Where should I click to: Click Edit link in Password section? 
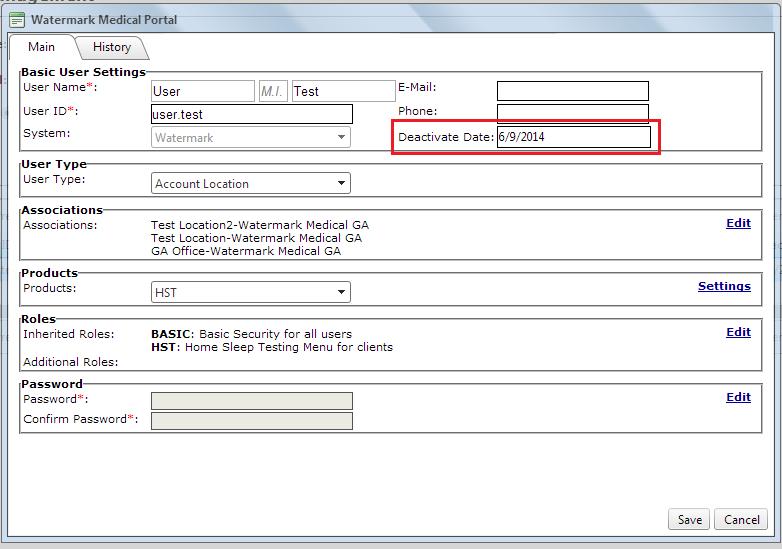738,397
